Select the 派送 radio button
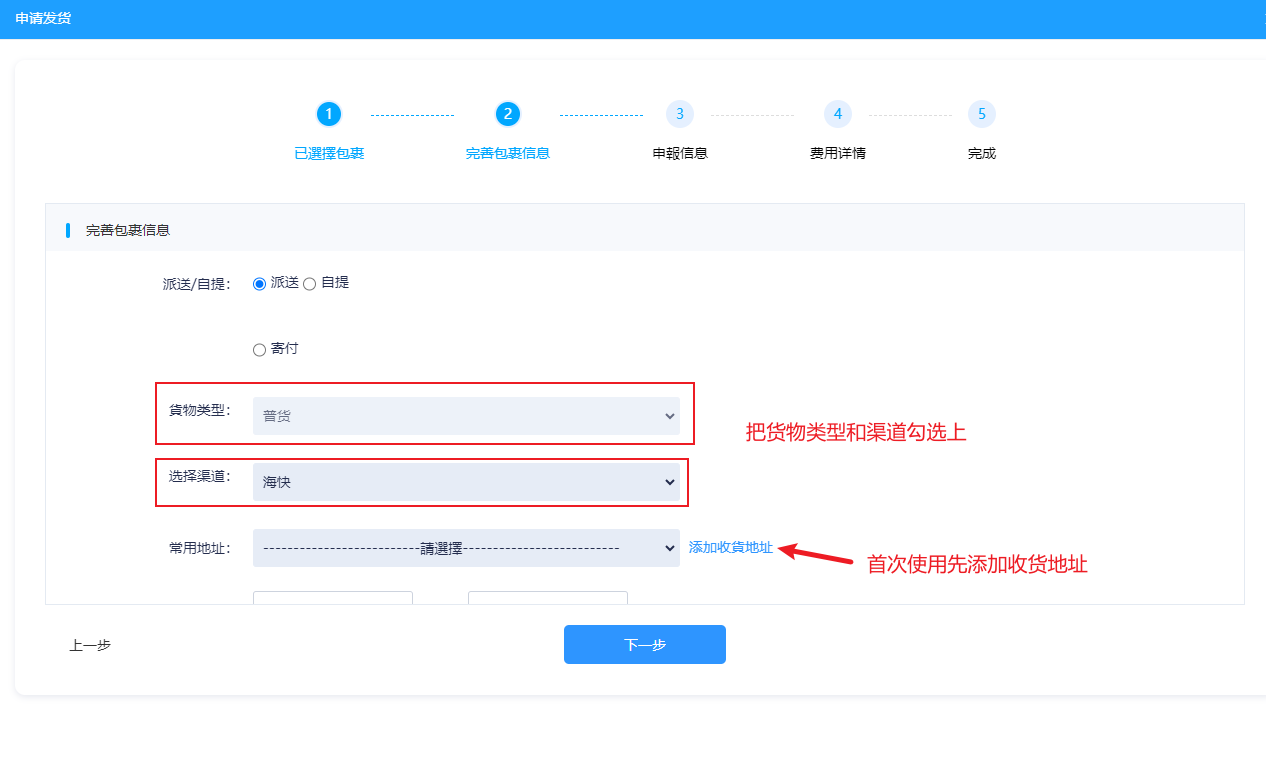The image size is (1266, 772). 260,284
